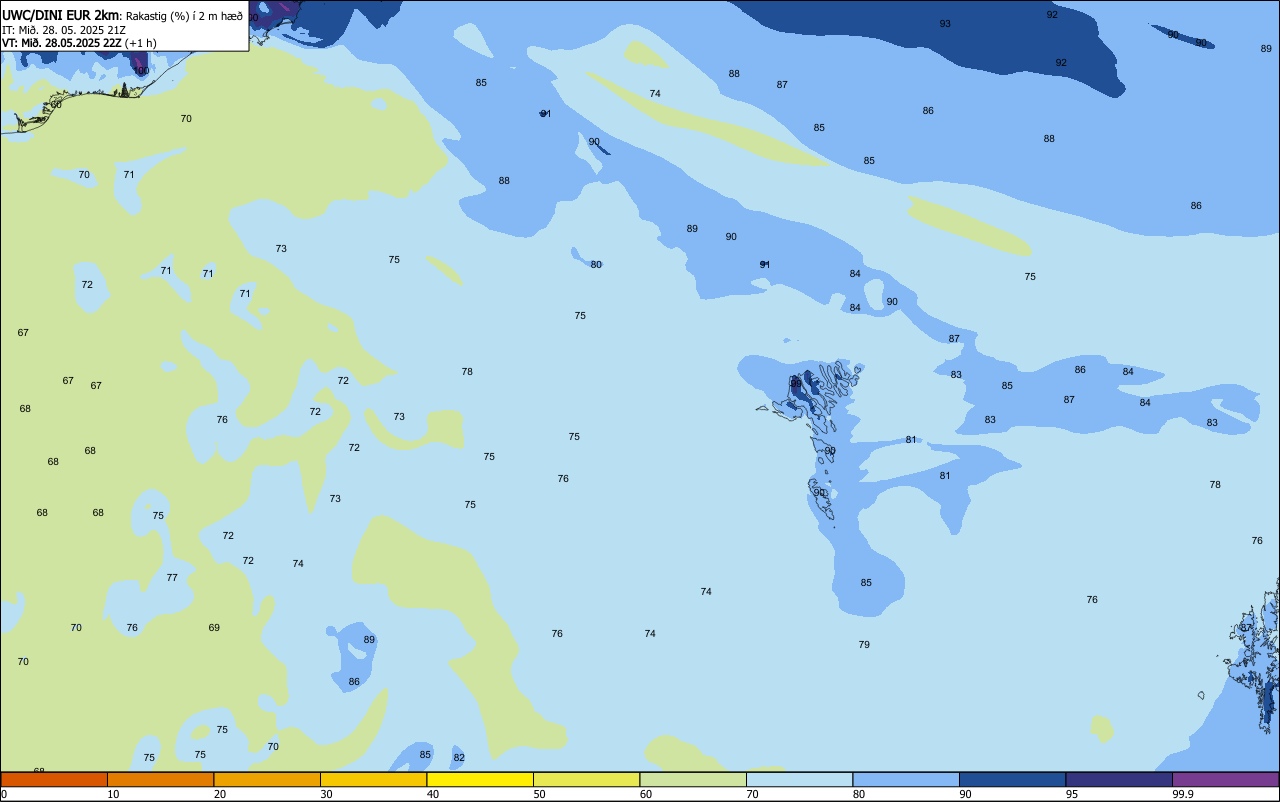
Task: Click the '20' legend tick label
Action: coord(220,794)
